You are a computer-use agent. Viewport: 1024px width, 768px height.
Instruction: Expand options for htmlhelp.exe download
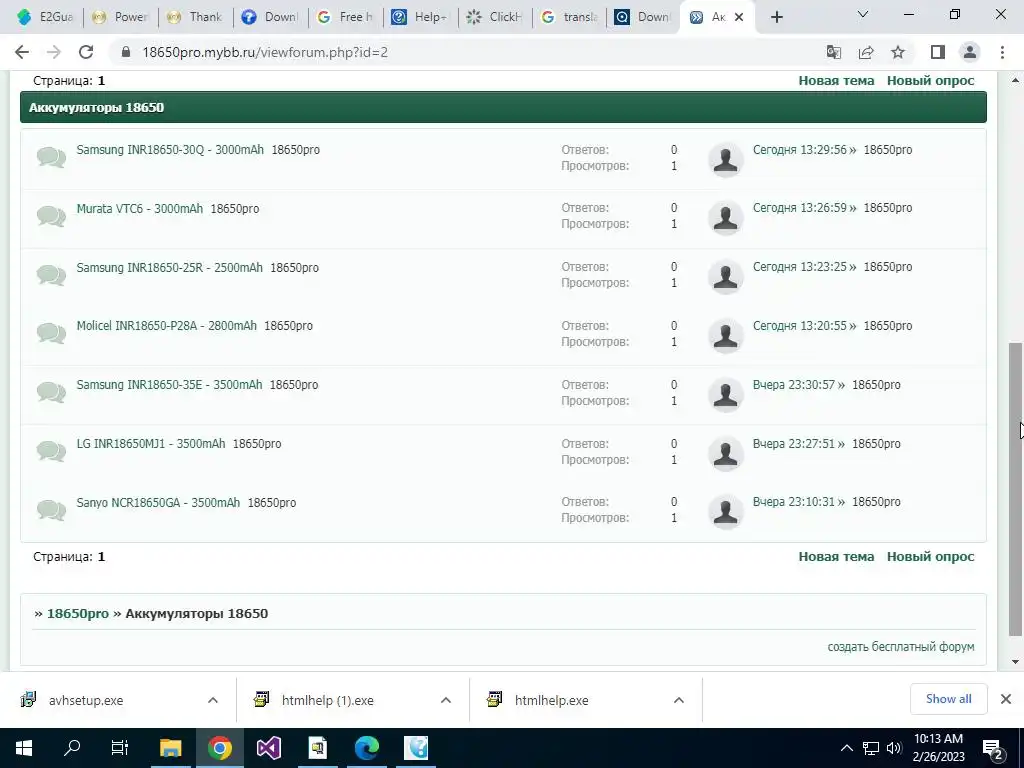pyautogui.click(x=679, y=700)
